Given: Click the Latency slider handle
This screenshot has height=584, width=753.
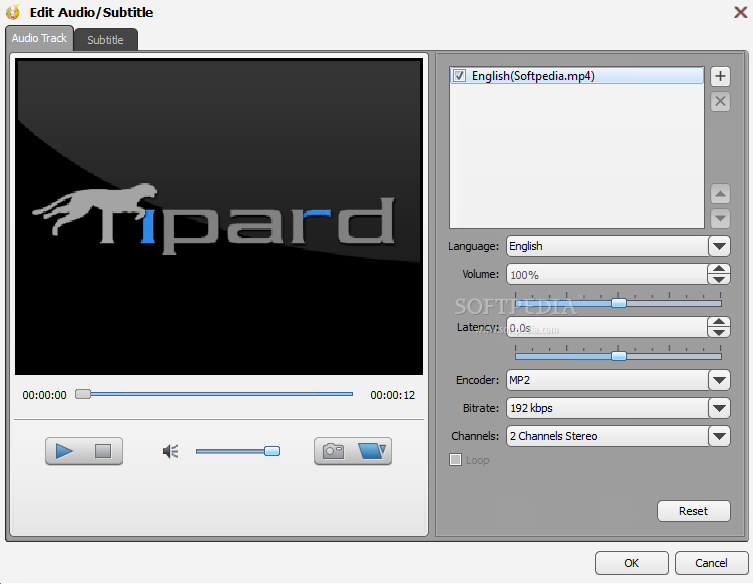Looking at the screenshot, I should coord(619,356).
